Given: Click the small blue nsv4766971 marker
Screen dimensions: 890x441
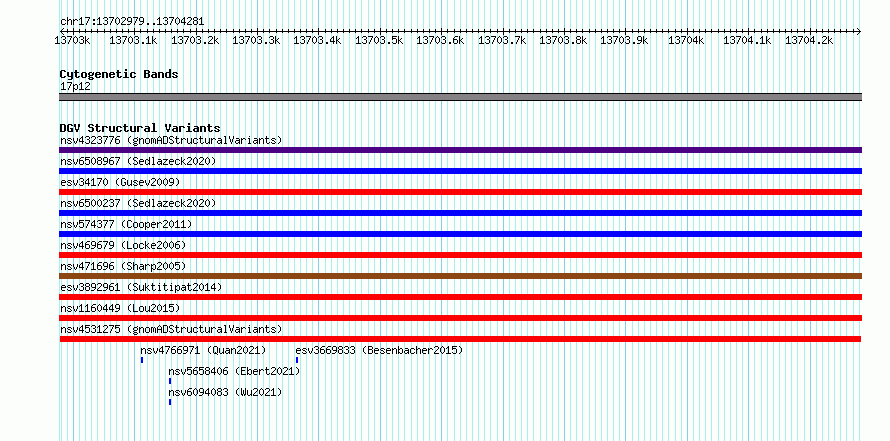Looking at the screenshot, I should click(x=142, y=360).
